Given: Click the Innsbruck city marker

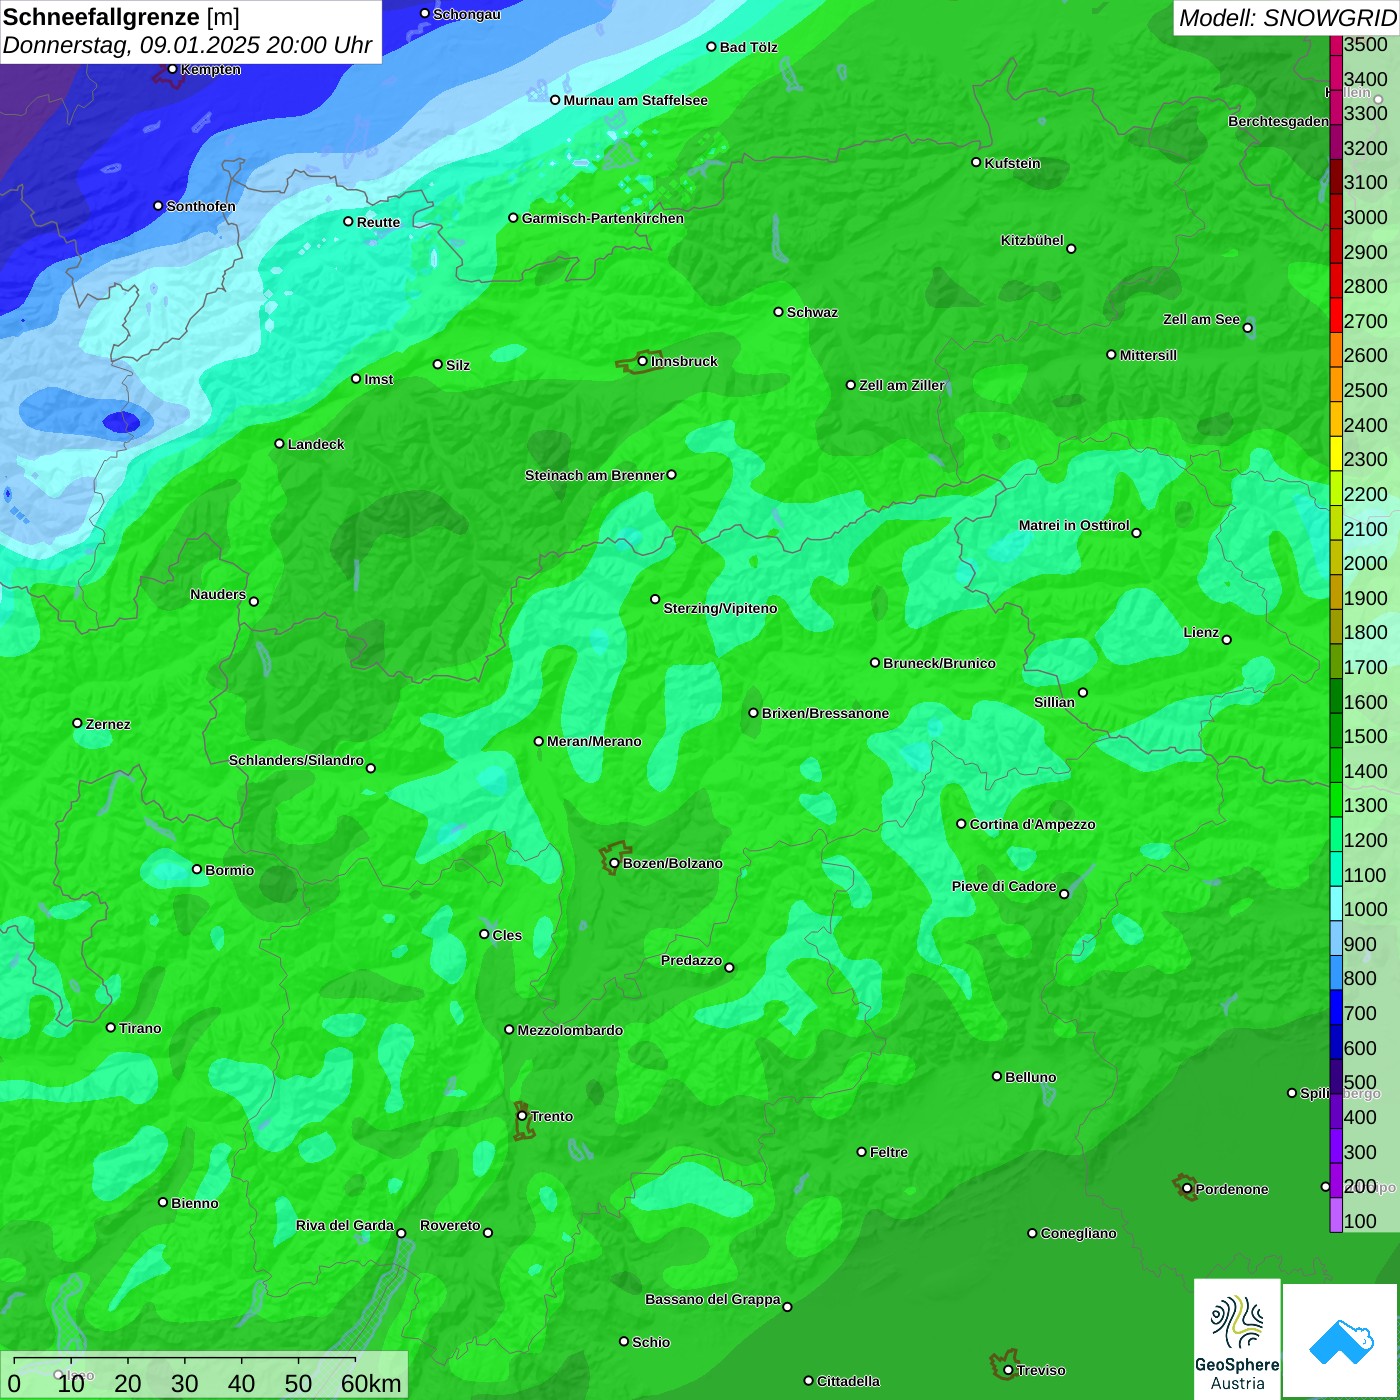Looking at the screenshot, I should tap(643, 361).
